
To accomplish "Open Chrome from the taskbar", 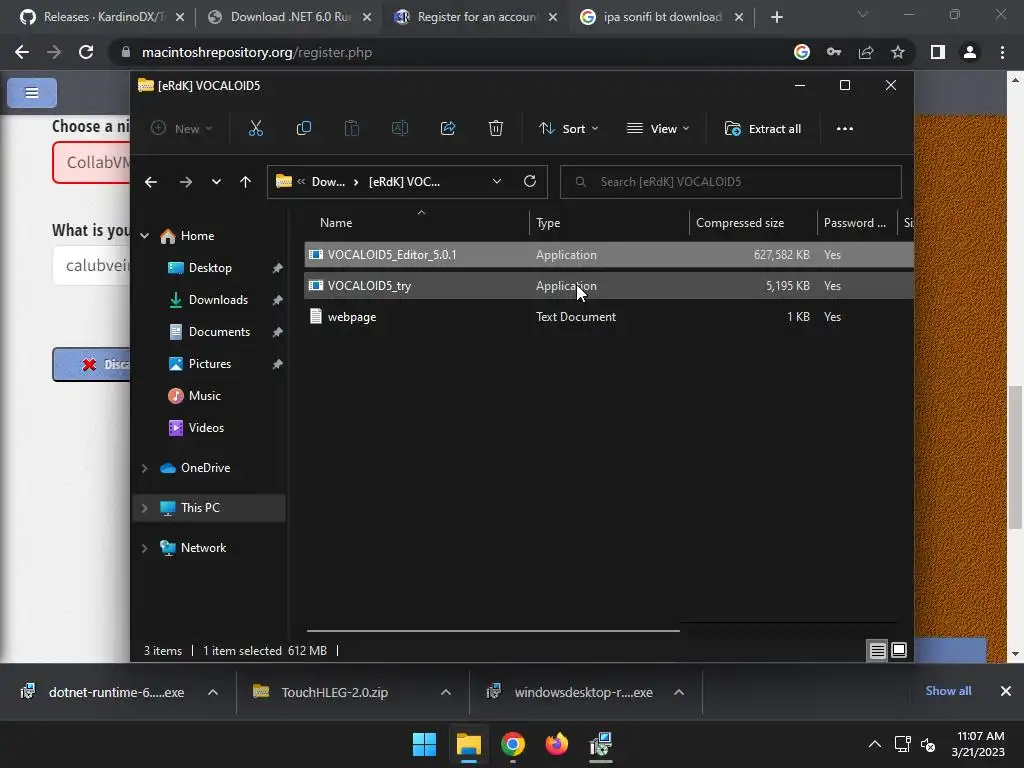I will pos(513,744).
